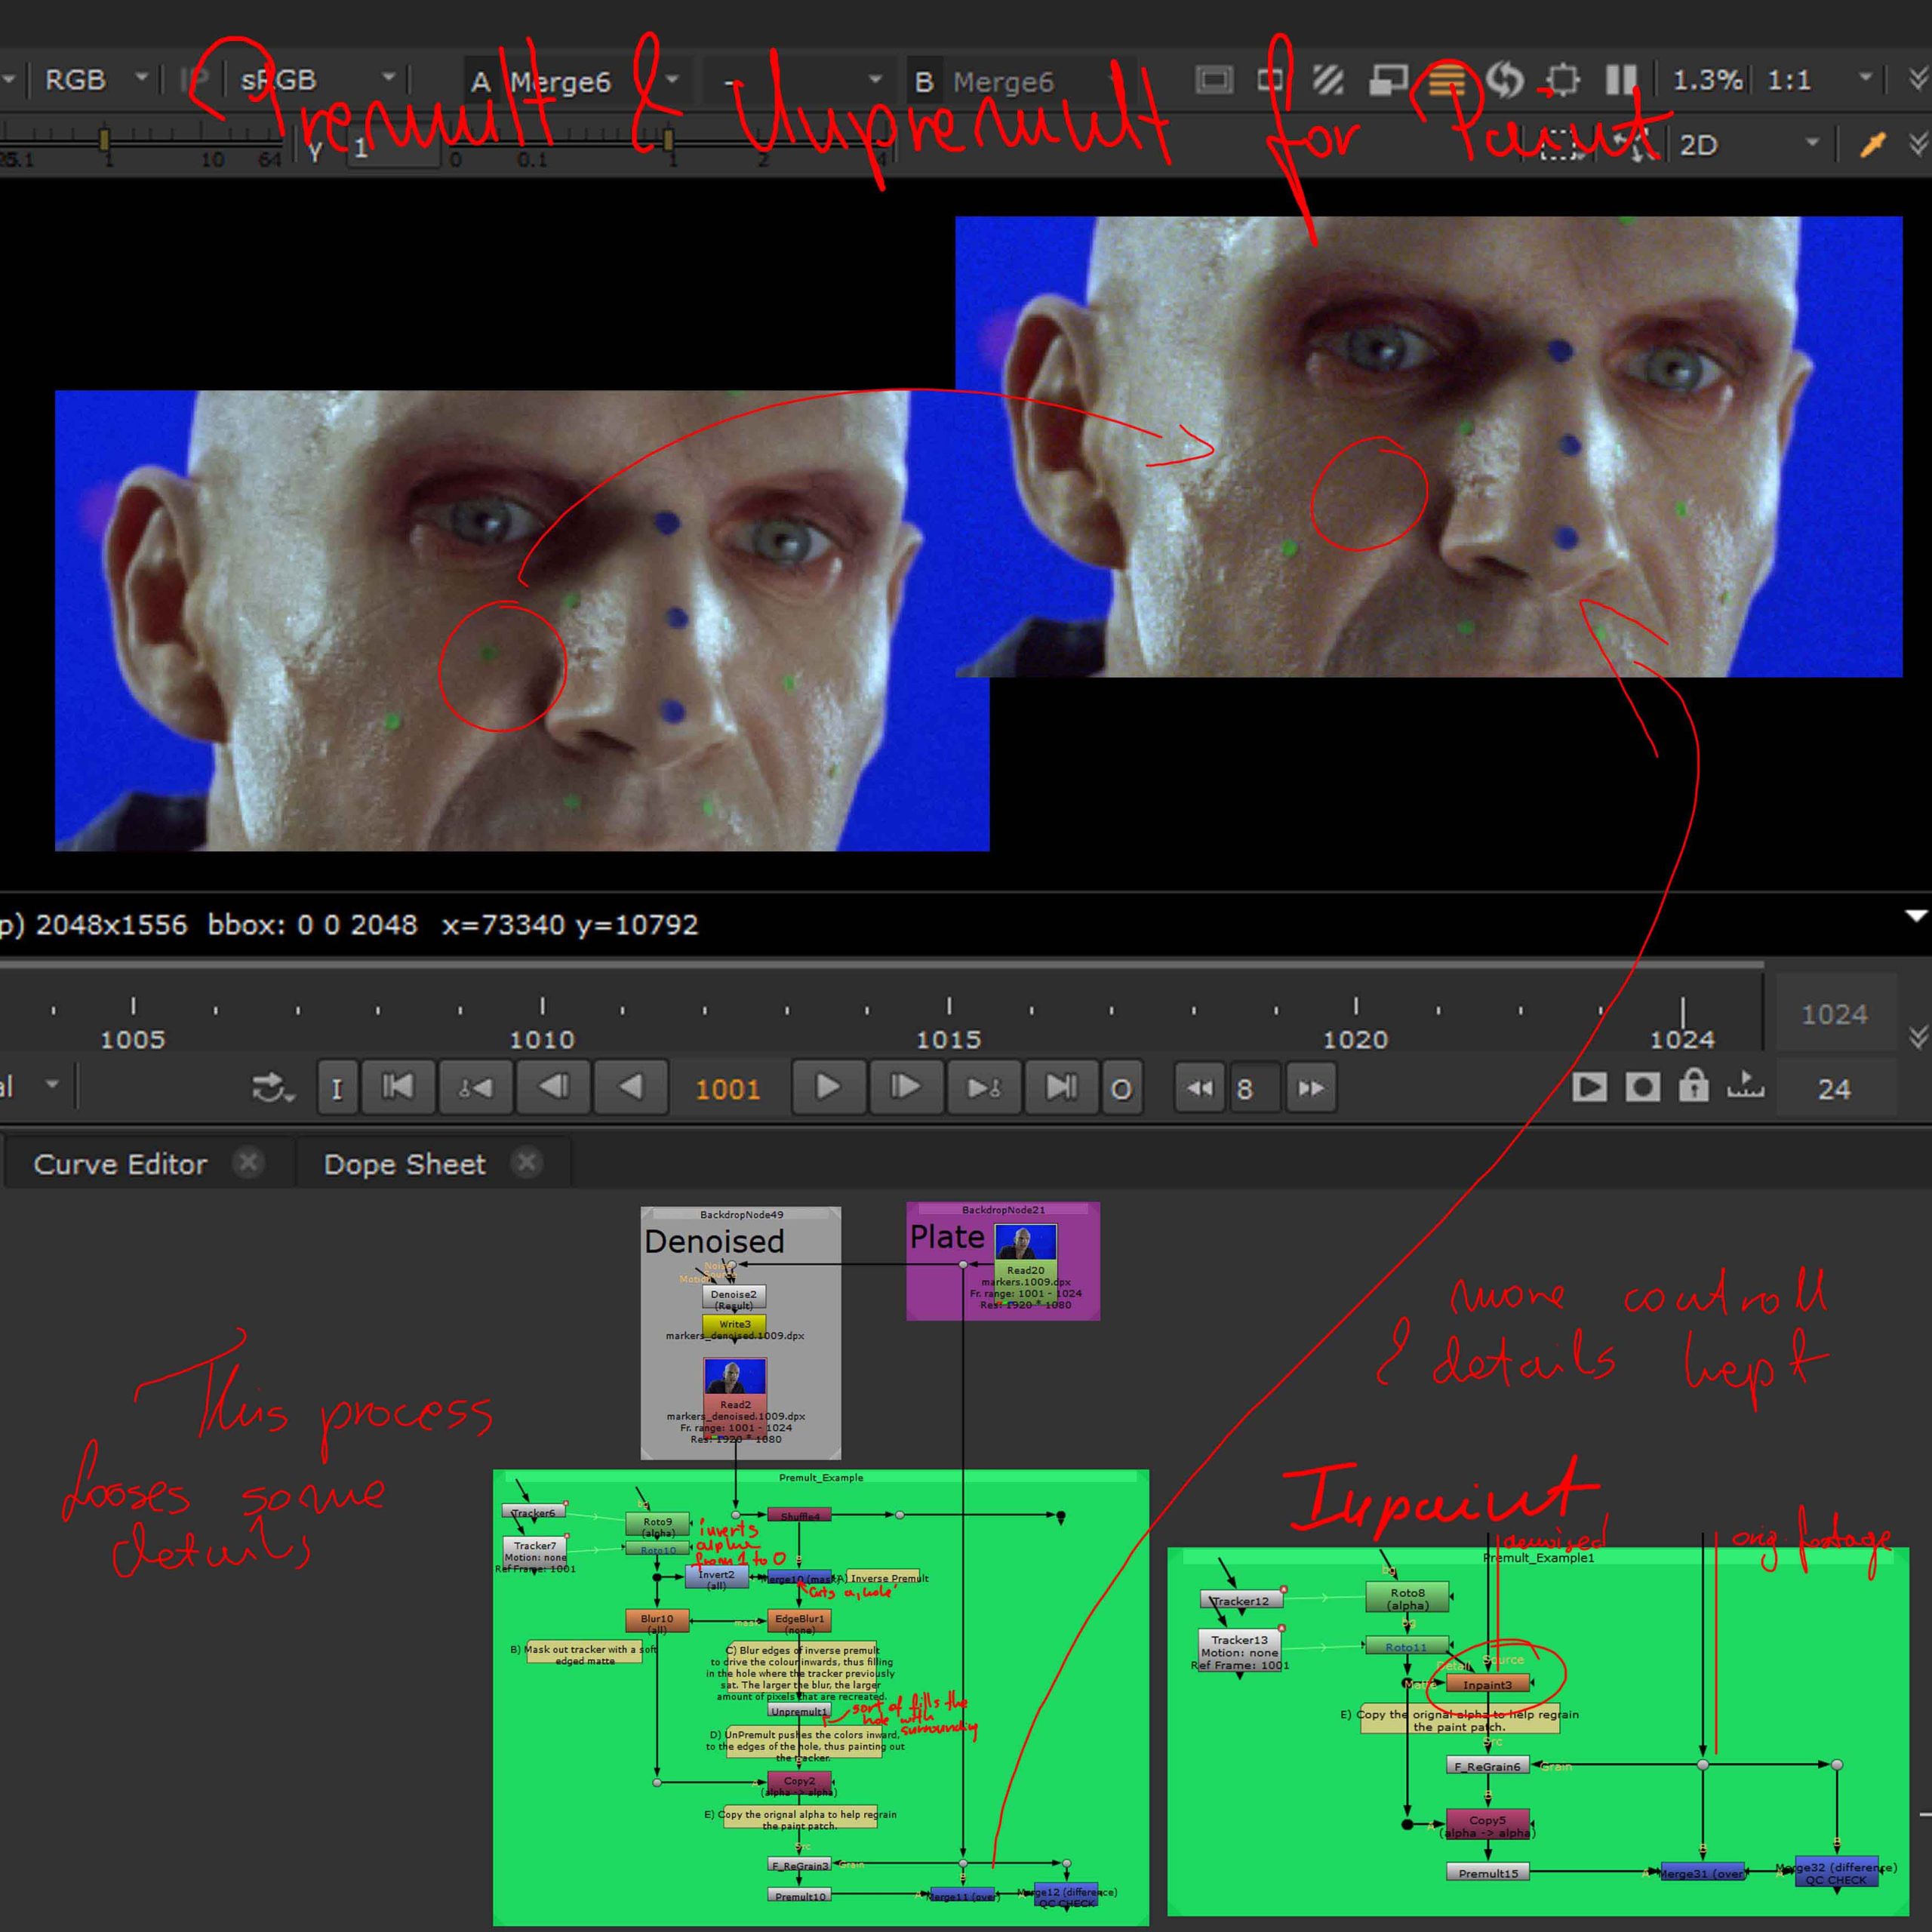
Task: Select the Unpremult1 node
Action: pos(799,1711)
